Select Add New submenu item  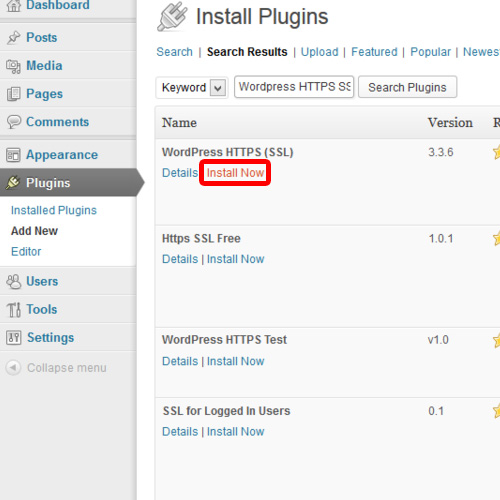click(x=34, y=231)
